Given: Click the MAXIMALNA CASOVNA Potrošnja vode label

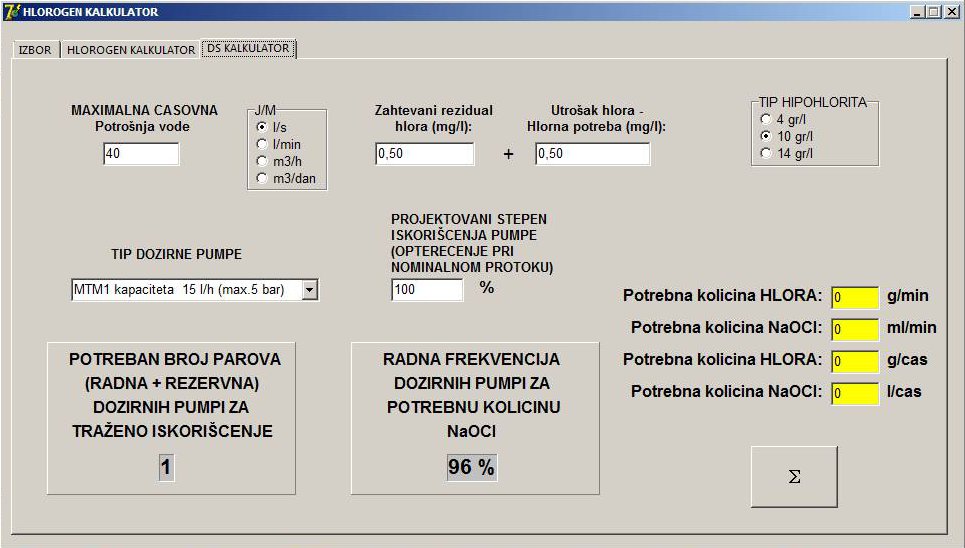Looking at the screenshot, I should [x=144, y=118].
